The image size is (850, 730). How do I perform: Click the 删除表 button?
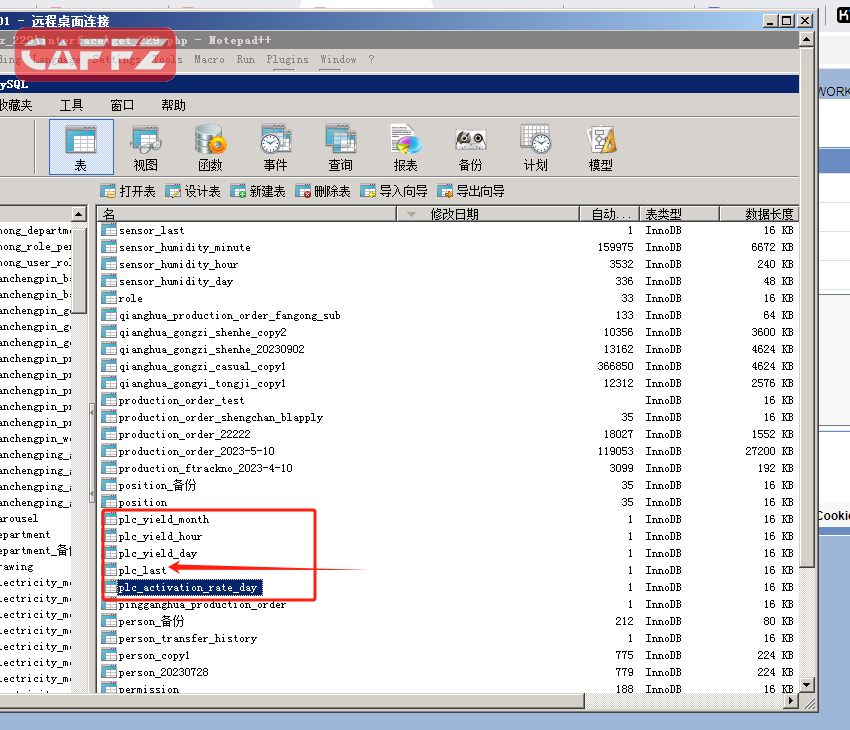point(323,191)
